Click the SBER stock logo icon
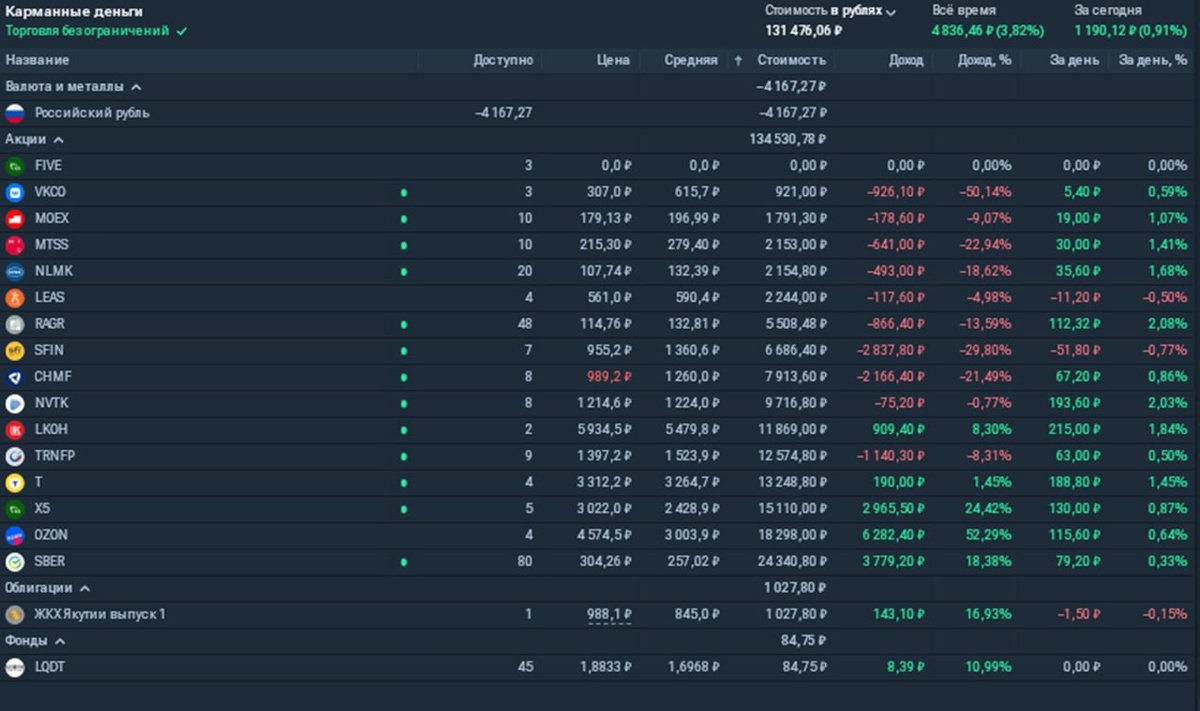The height and width of the screenshot is (711, 1200). 15,562
